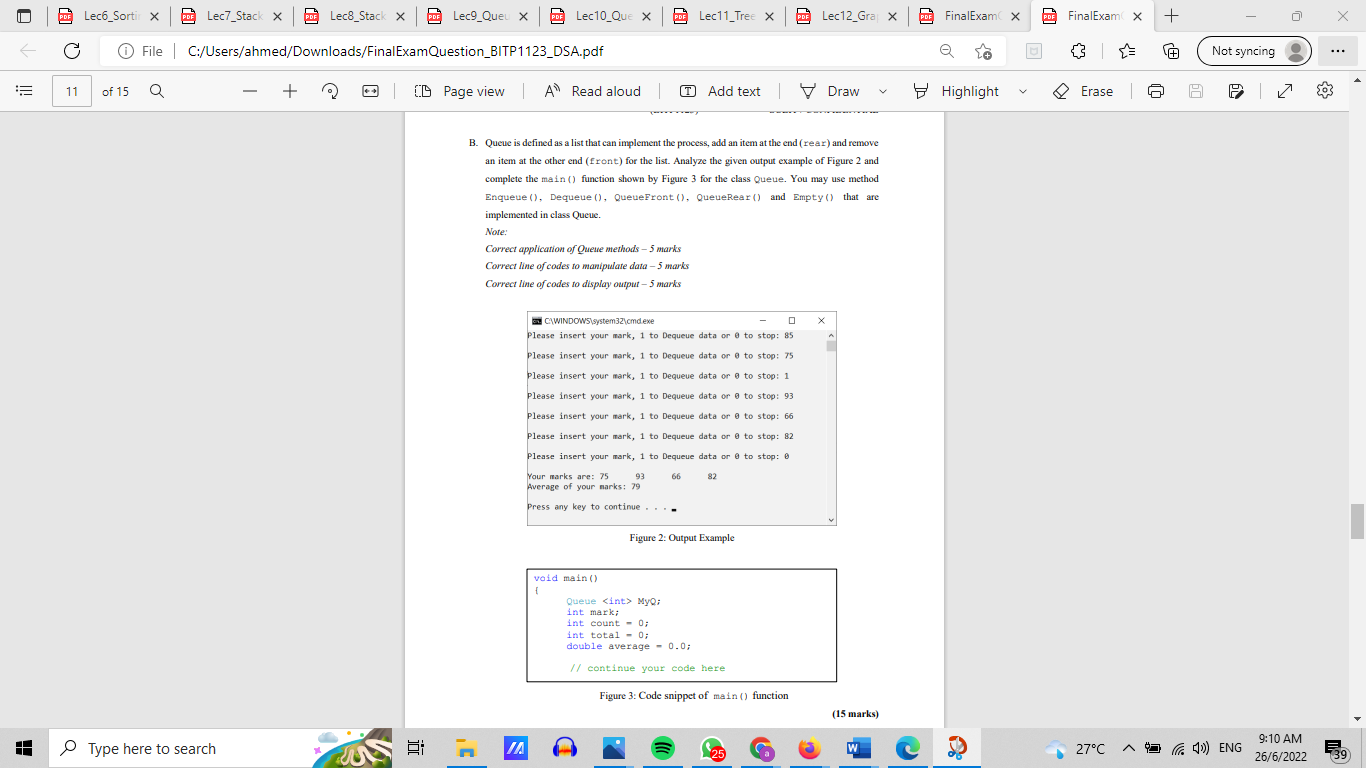1366x768 pixels.
Task: Activate Read aloud for the document
Action: point(594,90)
